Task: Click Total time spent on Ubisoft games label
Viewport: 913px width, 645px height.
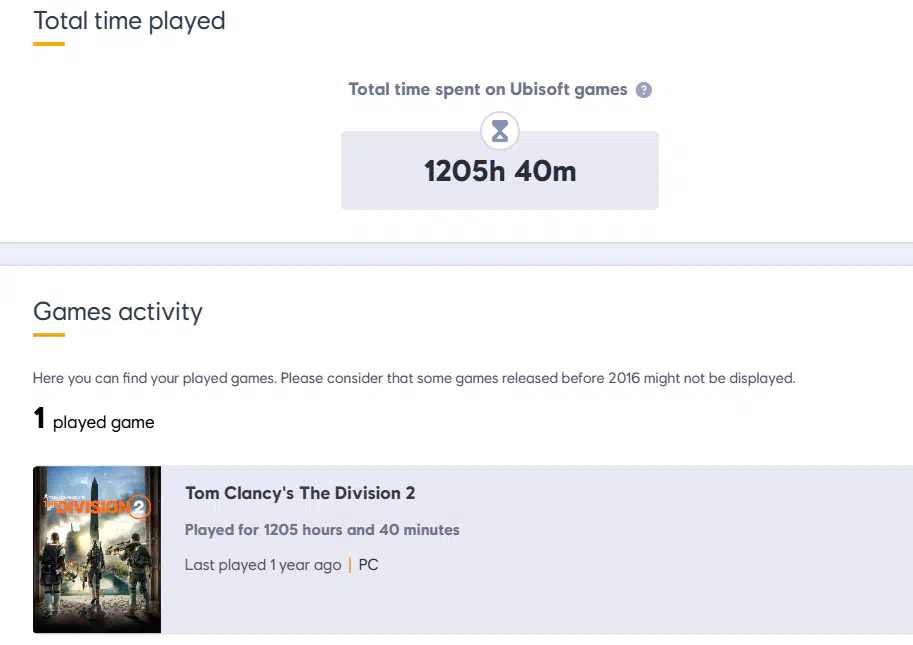Action: tap(487, 89)
